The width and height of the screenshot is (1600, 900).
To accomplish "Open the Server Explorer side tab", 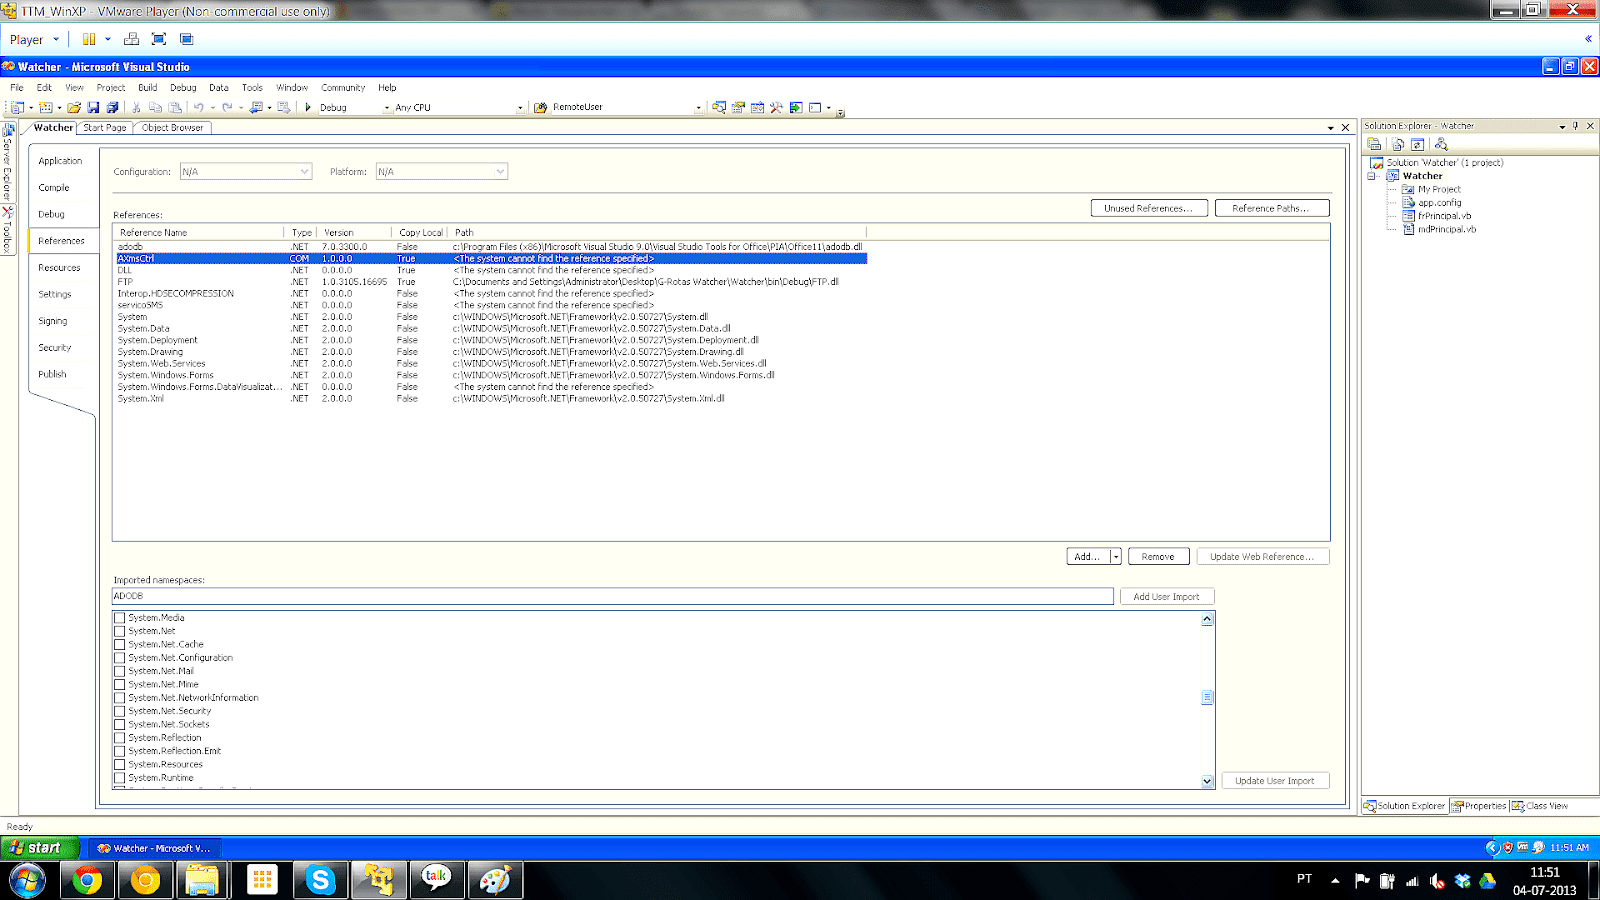I will (6, 163).
